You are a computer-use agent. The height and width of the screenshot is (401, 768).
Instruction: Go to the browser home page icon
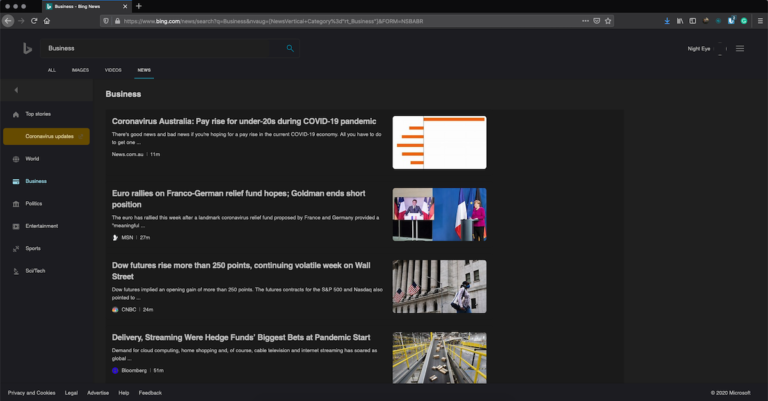(x=47, y=21)
